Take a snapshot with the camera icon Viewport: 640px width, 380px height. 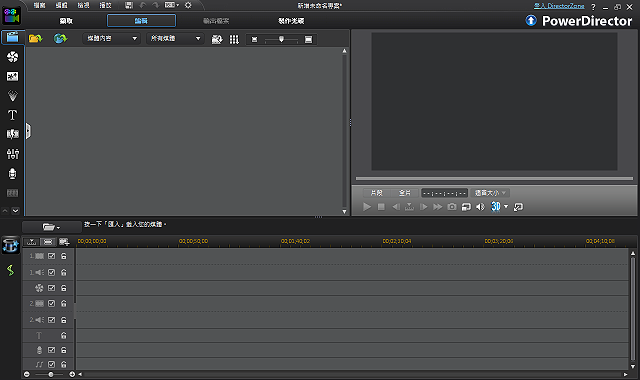tap(451, 207)
